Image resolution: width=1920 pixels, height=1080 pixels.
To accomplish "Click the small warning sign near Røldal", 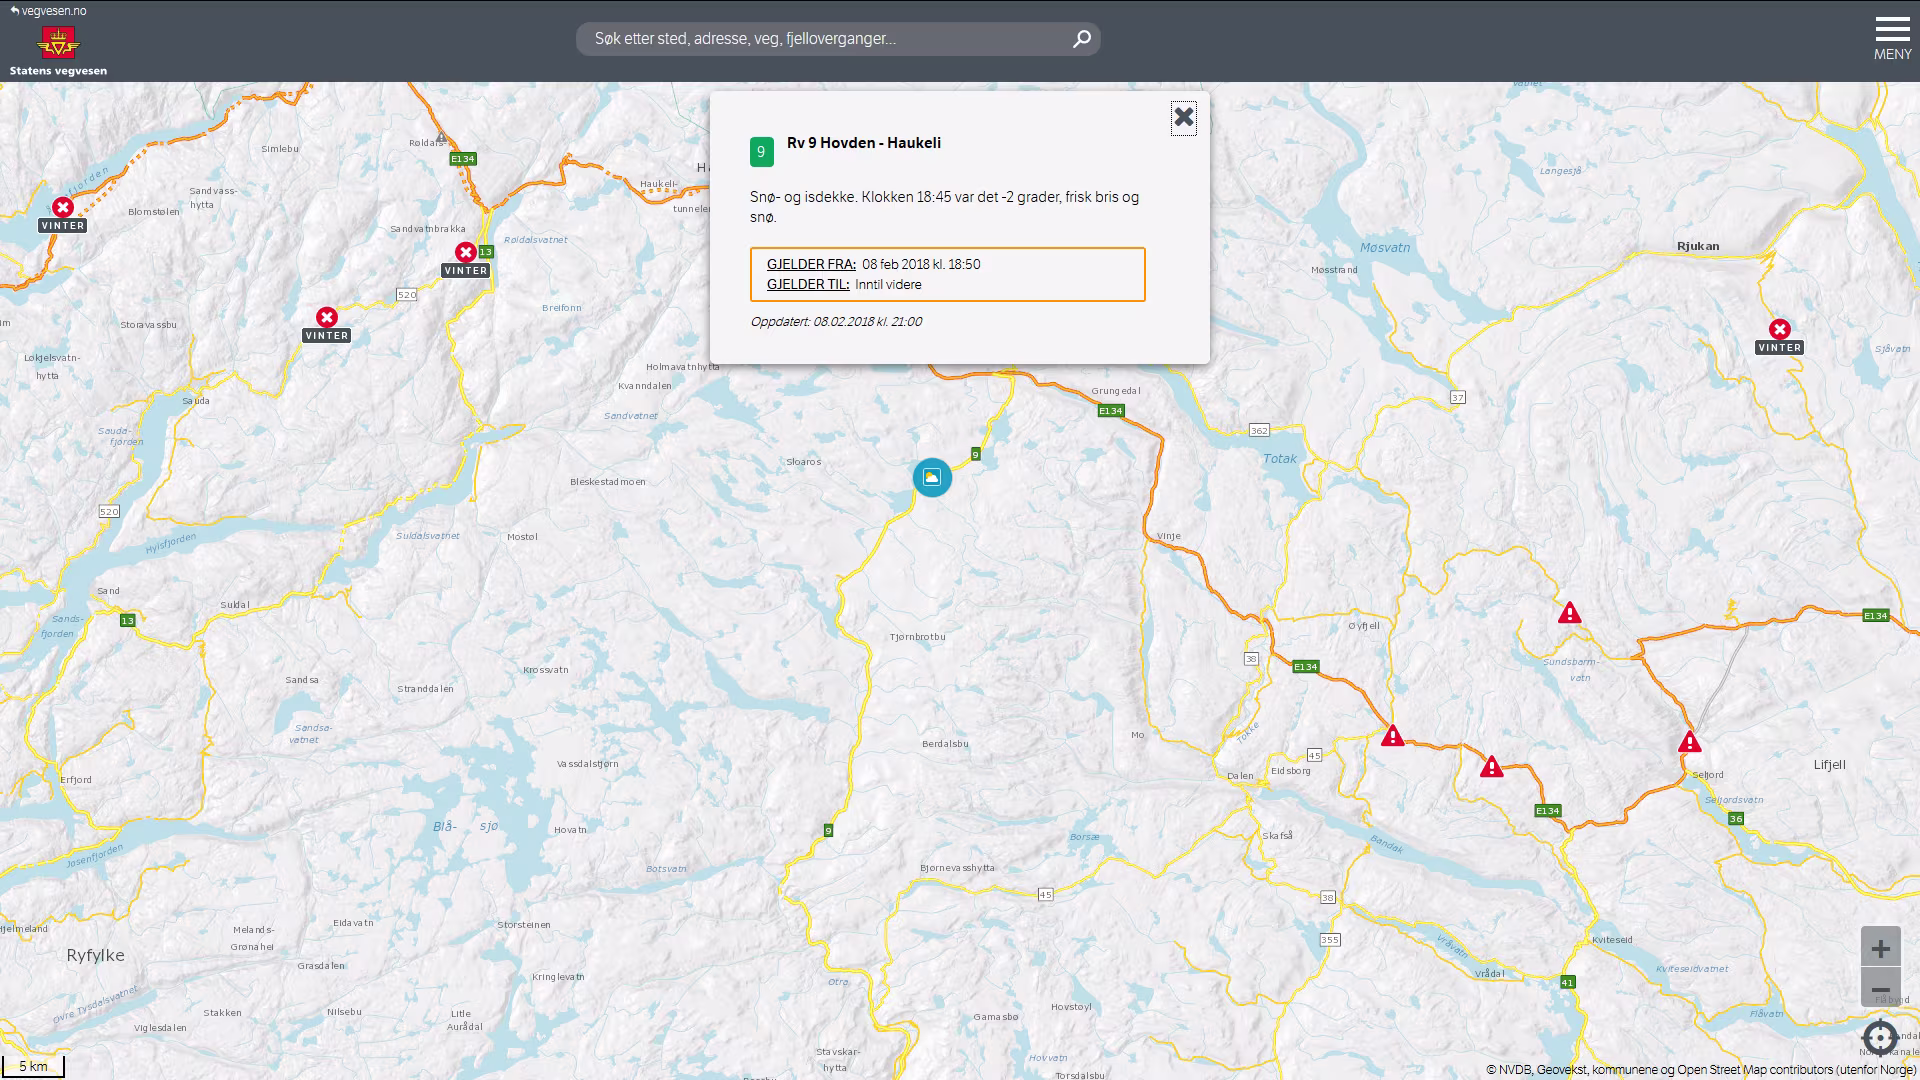I will (441, 137).
